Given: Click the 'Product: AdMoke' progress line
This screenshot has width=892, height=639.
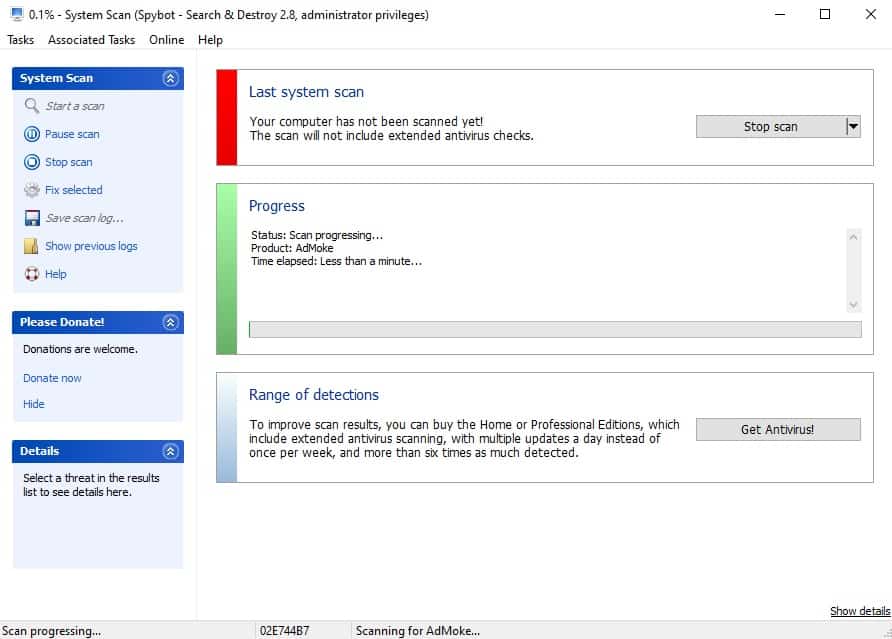Looking at the screenshot, I should tap(292, 248).
